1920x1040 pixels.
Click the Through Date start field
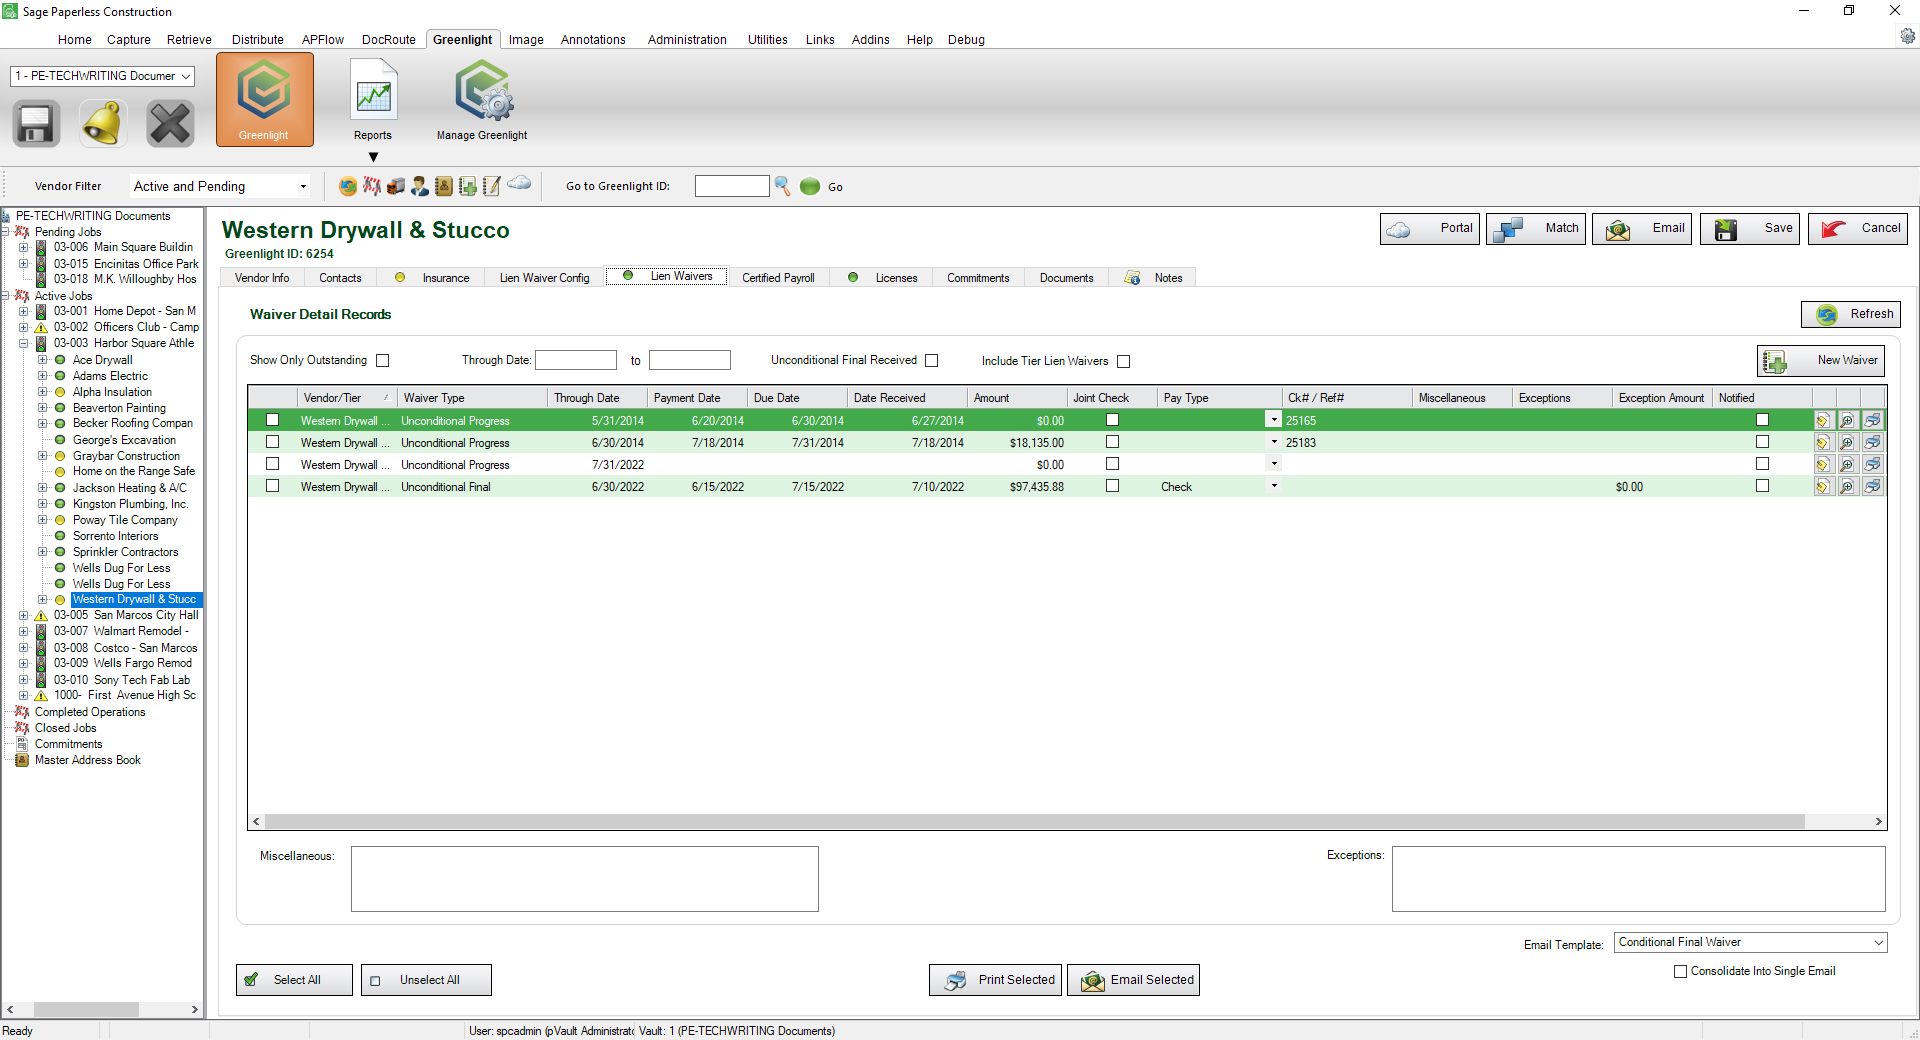click(x=576, y=360)
